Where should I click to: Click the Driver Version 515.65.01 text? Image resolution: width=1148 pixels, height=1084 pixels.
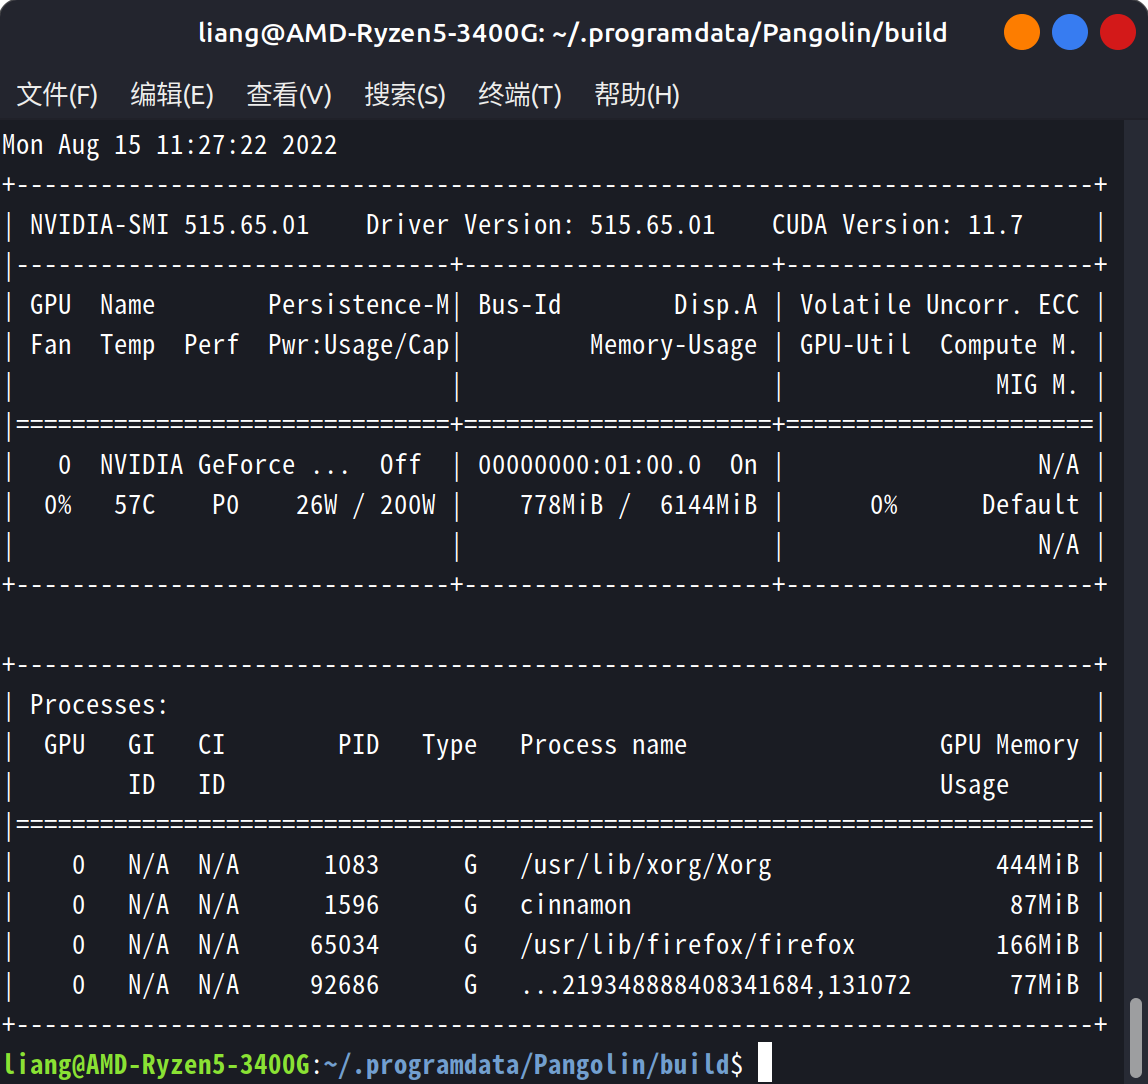point(540,225)
